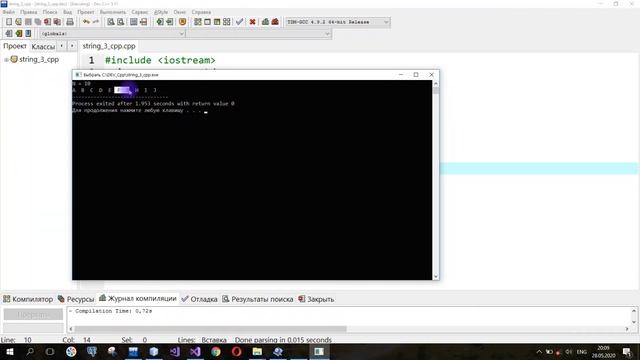Click the greyed Прервать button
Viewport: 640px width, 360px height.
pyautogui.click(x=33, y=314)
